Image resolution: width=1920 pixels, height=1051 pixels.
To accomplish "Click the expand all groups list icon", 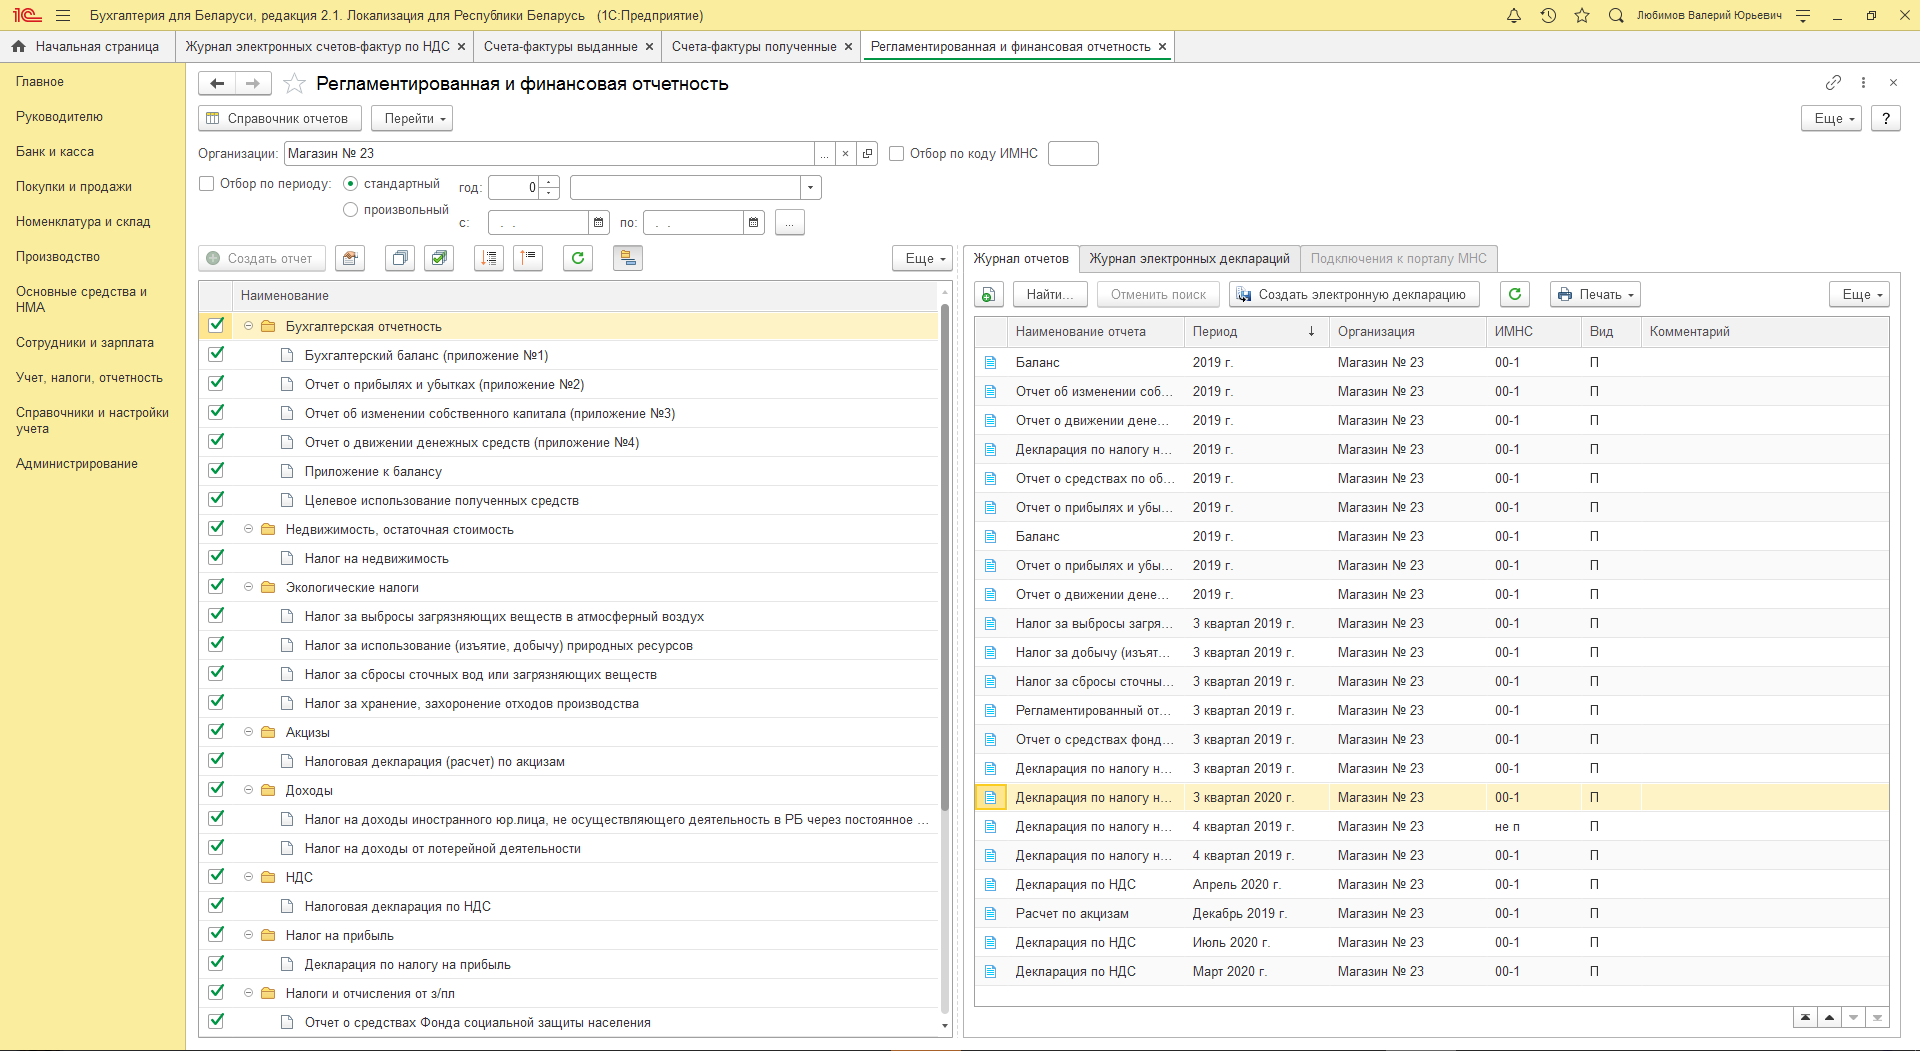I will 489,258.
